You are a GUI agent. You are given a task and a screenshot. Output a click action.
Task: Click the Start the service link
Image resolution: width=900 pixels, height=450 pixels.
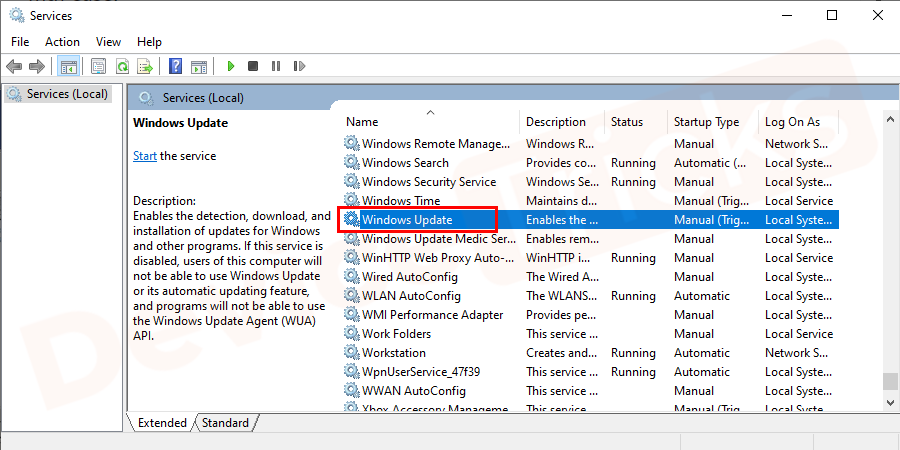click(145, 156)
